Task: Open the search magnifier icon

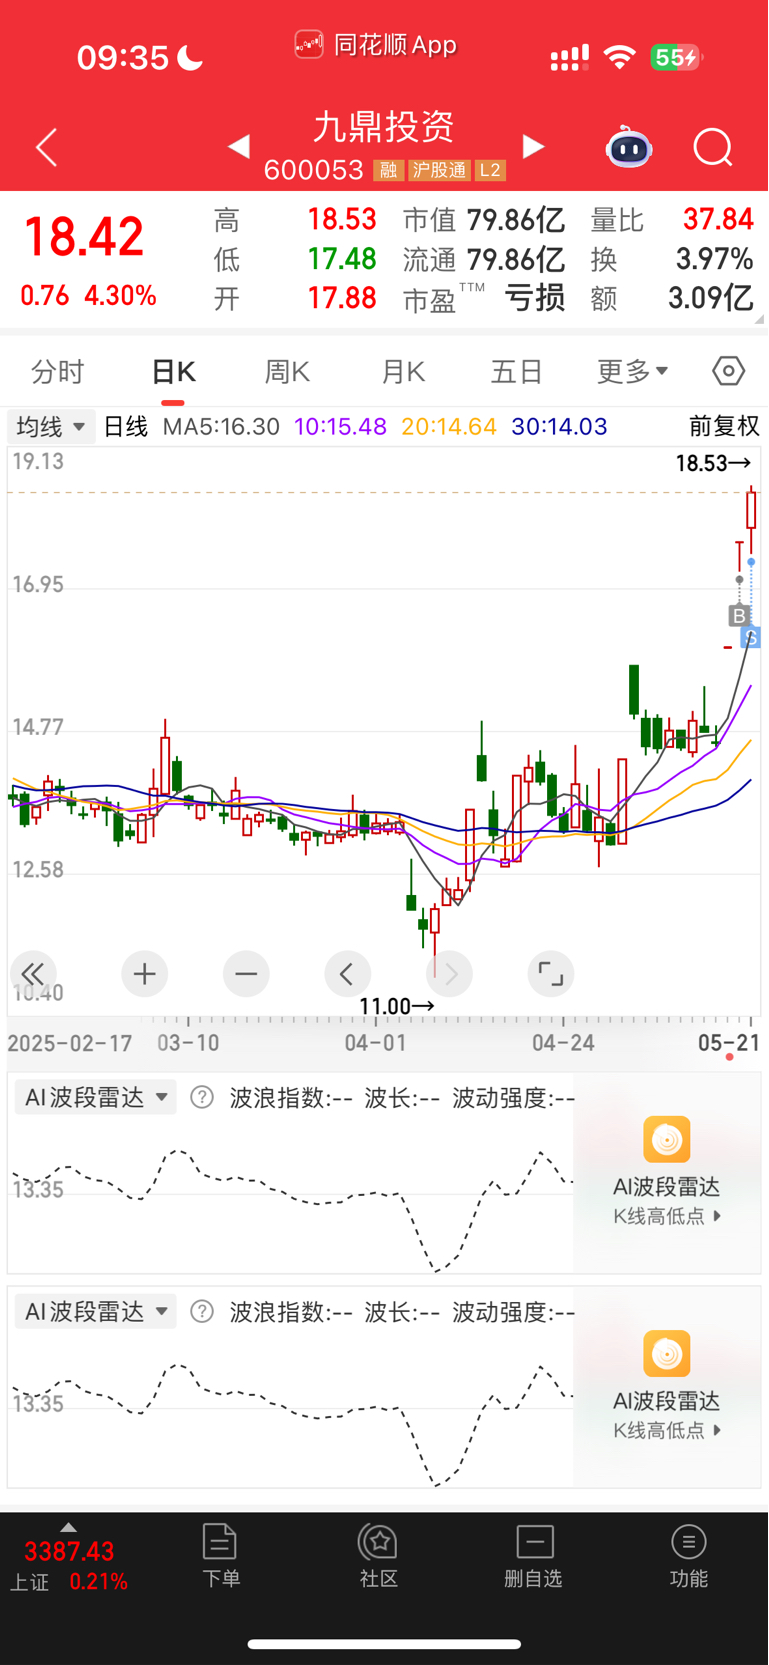Action: (x=713, y=148)
